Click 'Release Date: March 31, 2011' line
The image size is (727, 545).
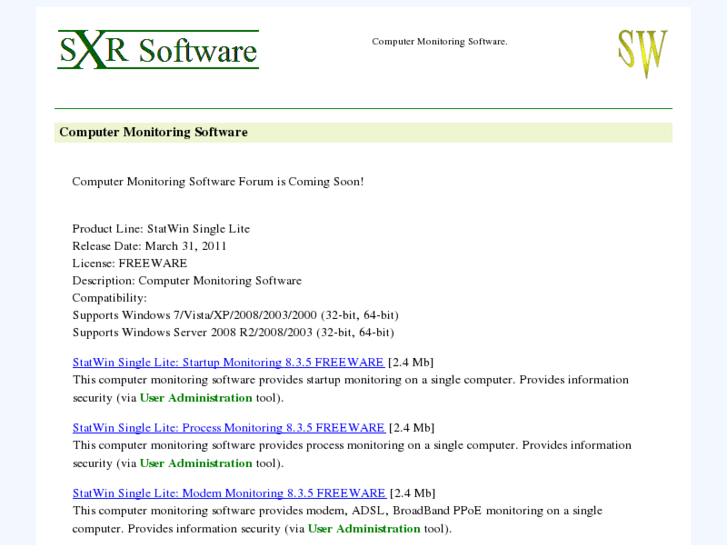149,246
